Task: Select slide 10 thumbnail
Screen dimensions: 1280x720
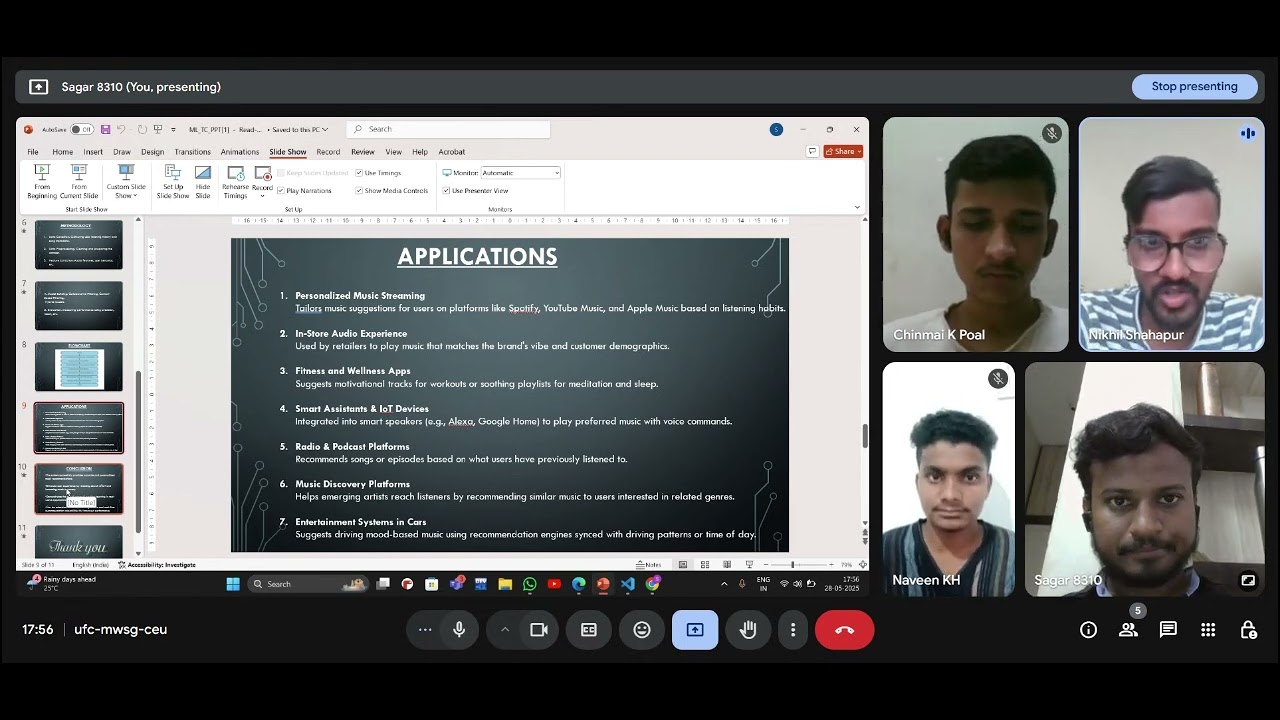Action: [79, 489]
